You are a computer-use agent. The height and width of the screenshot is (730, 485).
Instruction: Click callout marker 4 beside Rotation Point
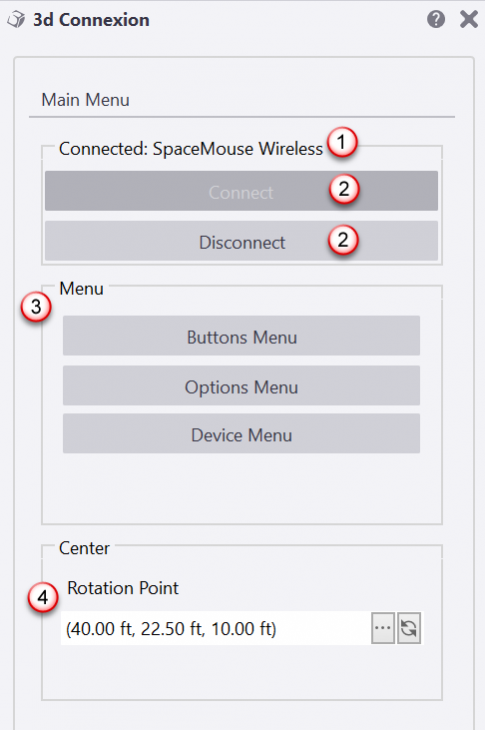pos(43,597)
